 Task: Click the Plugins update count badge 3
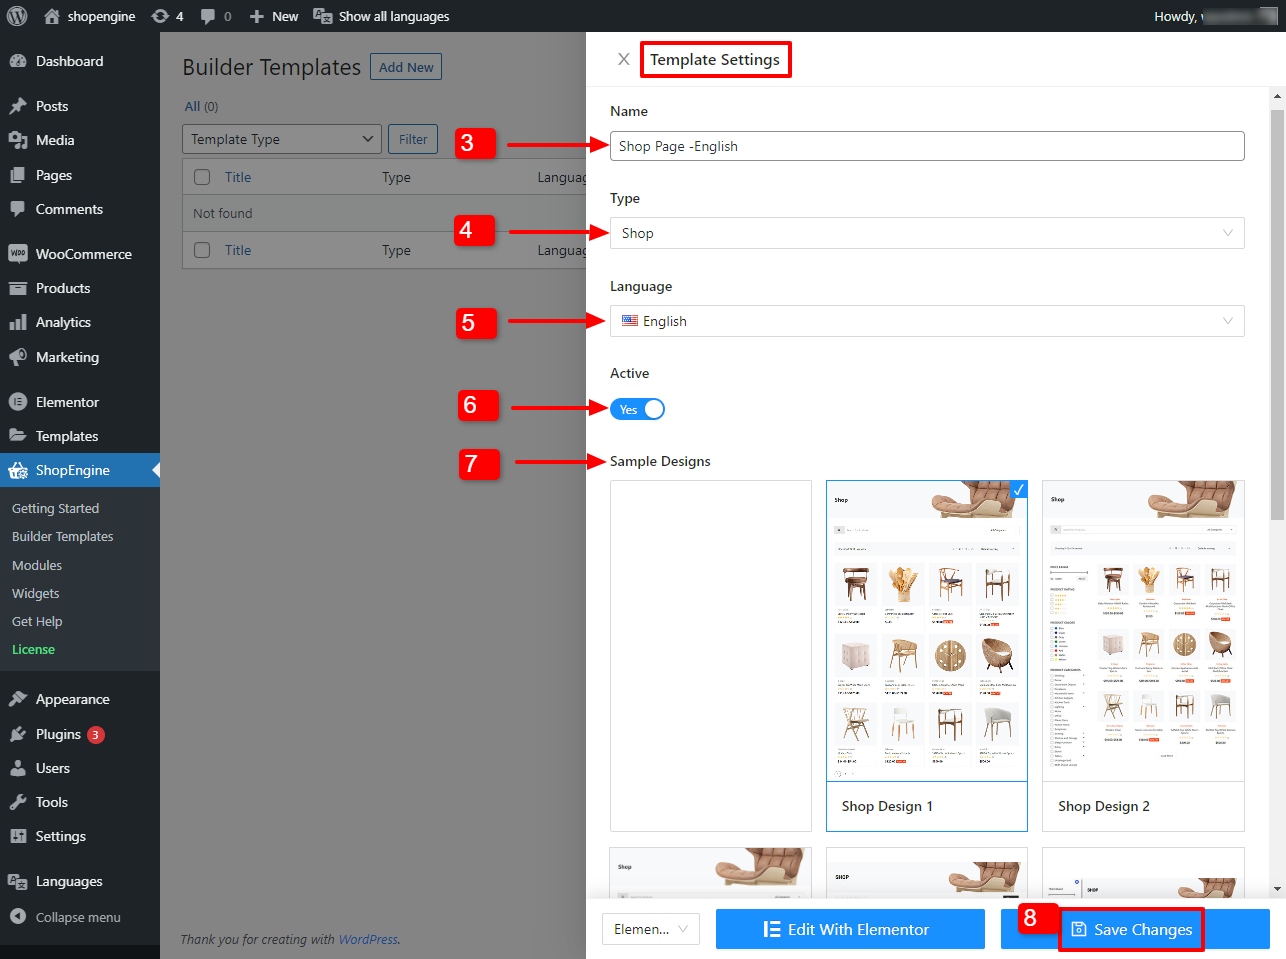pos(95,734)
